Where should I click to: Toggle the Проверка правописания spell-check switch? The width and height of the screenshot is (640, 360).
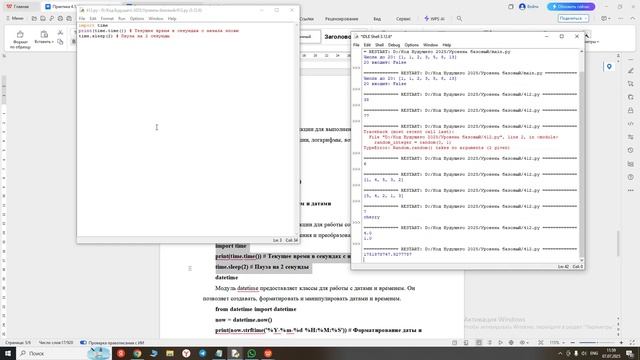83,342
